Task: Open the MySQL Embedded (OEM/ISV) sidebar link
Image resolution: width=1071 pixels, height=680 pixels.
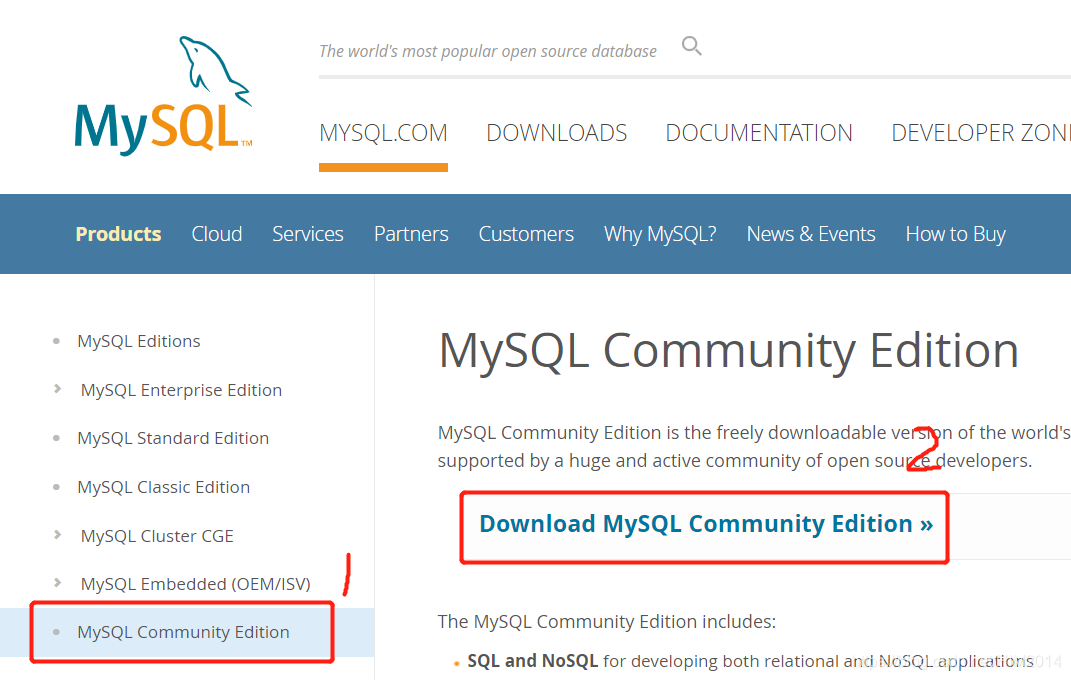Action: [195, 584]
